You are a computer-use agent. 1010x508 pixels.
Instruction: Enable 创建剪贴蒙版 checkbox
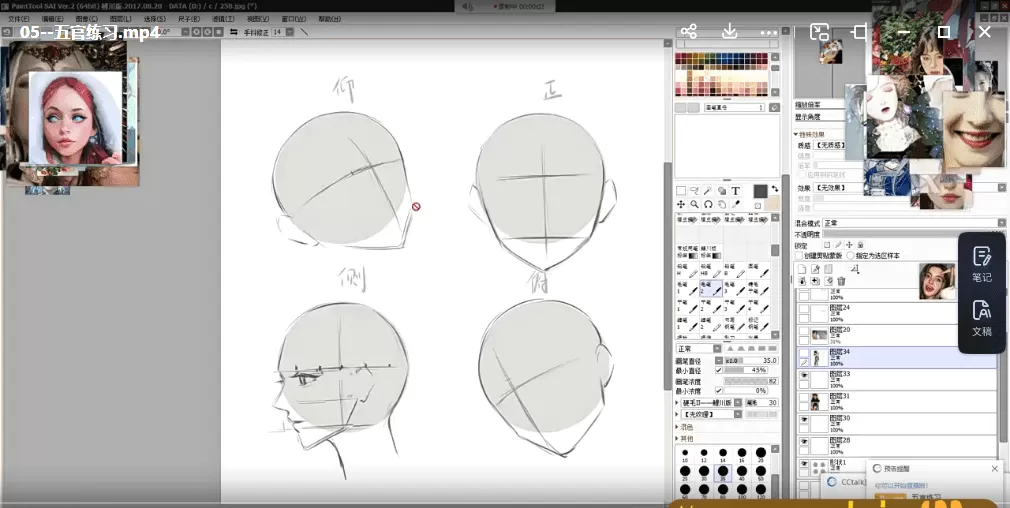(x=799, y=255)
